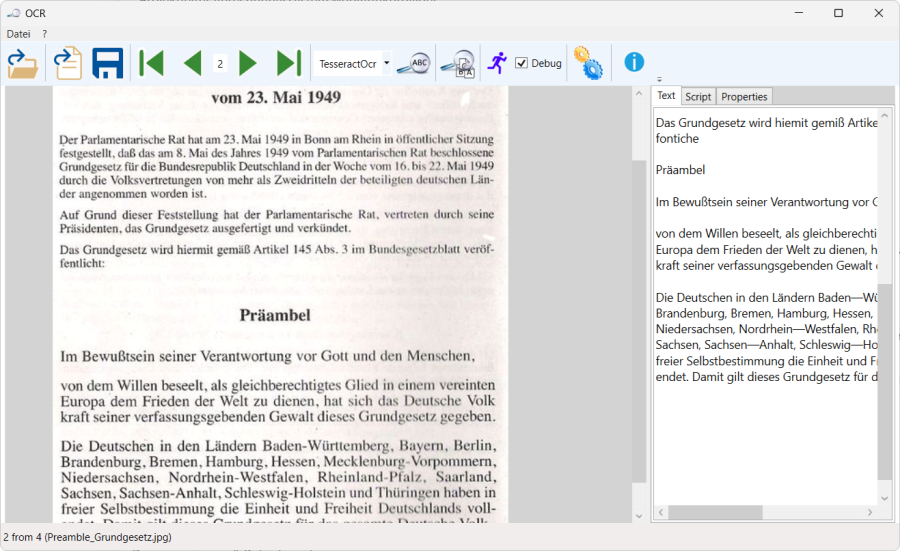The image size is (900, 551).
Task: Click the magnifier over documents icon
Action: tap(459, 63)
